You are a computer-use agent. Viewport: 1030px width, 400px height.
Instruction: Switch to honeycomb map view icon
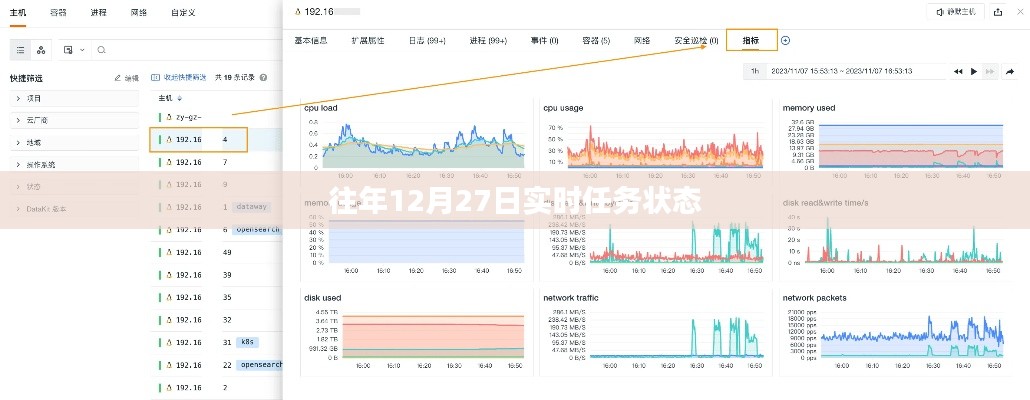pyautogui.click(x=41, y=49)
